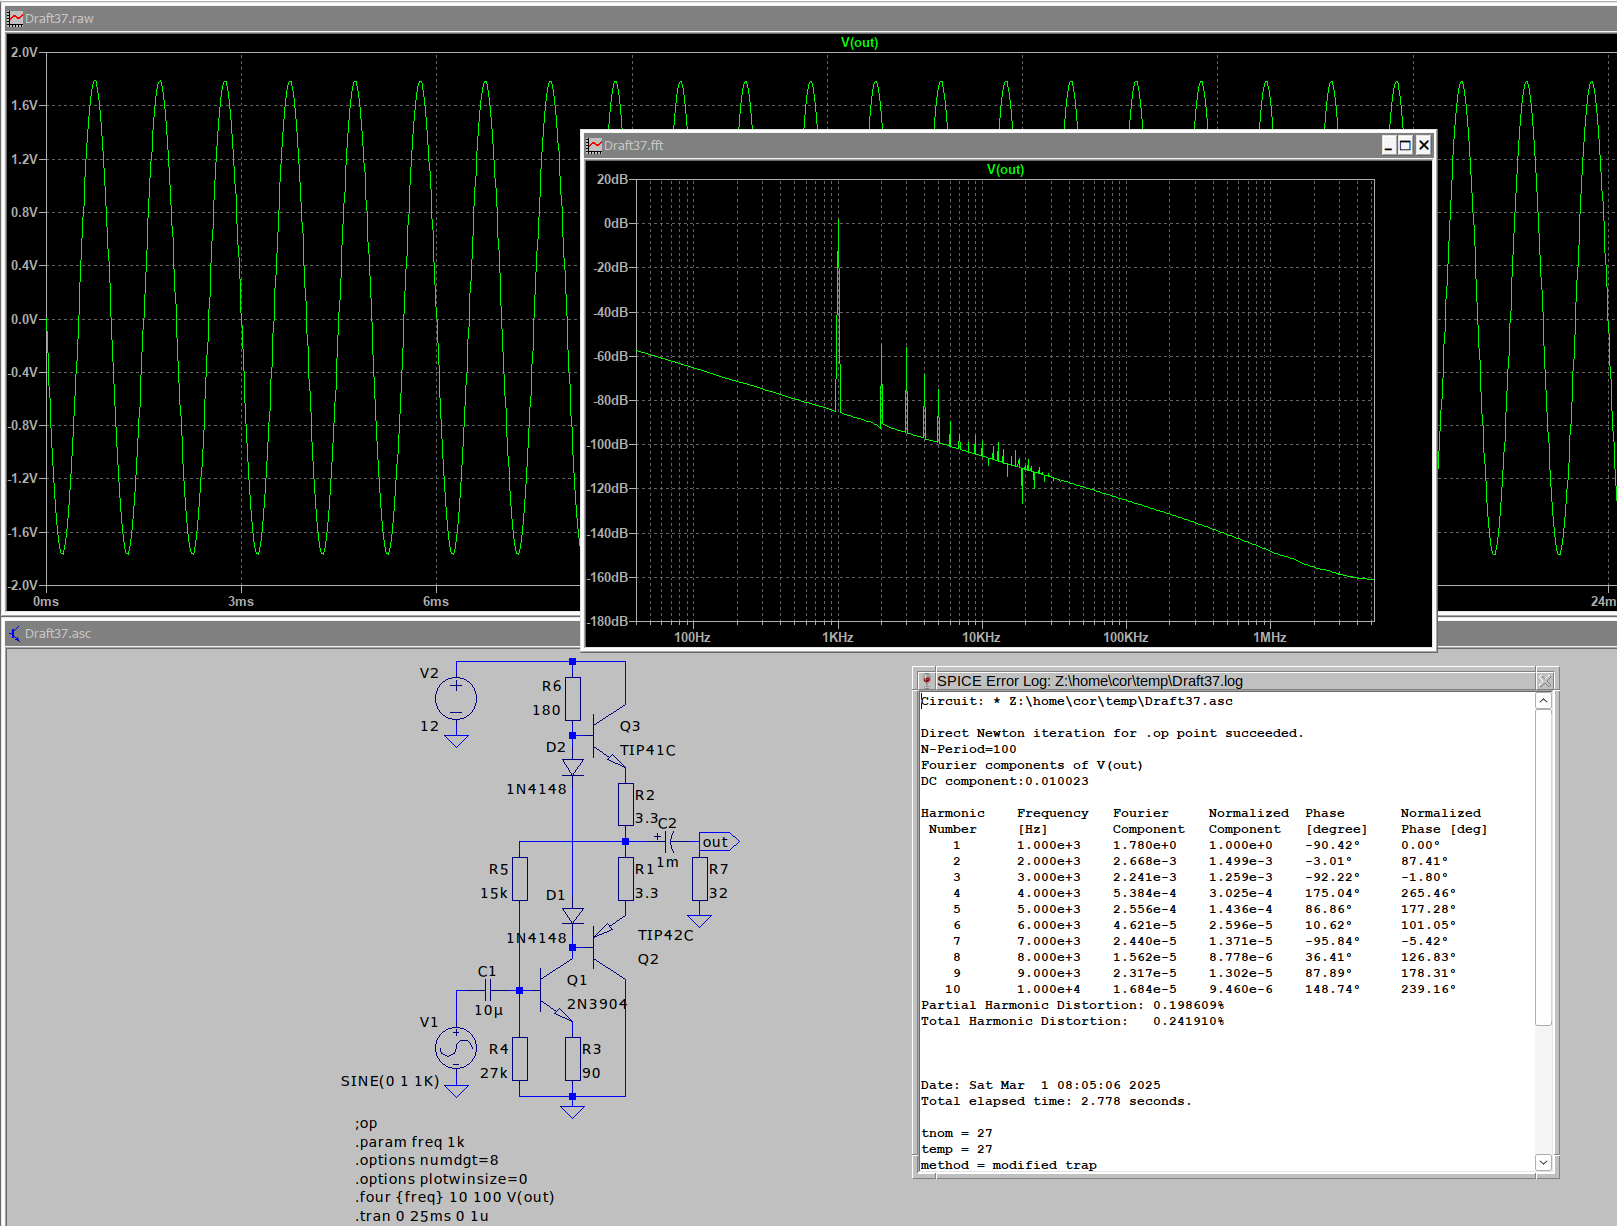This screenshot has height=1226, width=1617.
Task: Click the 'SINE(0 1 1K)' source value
Action: point(390,1081)
